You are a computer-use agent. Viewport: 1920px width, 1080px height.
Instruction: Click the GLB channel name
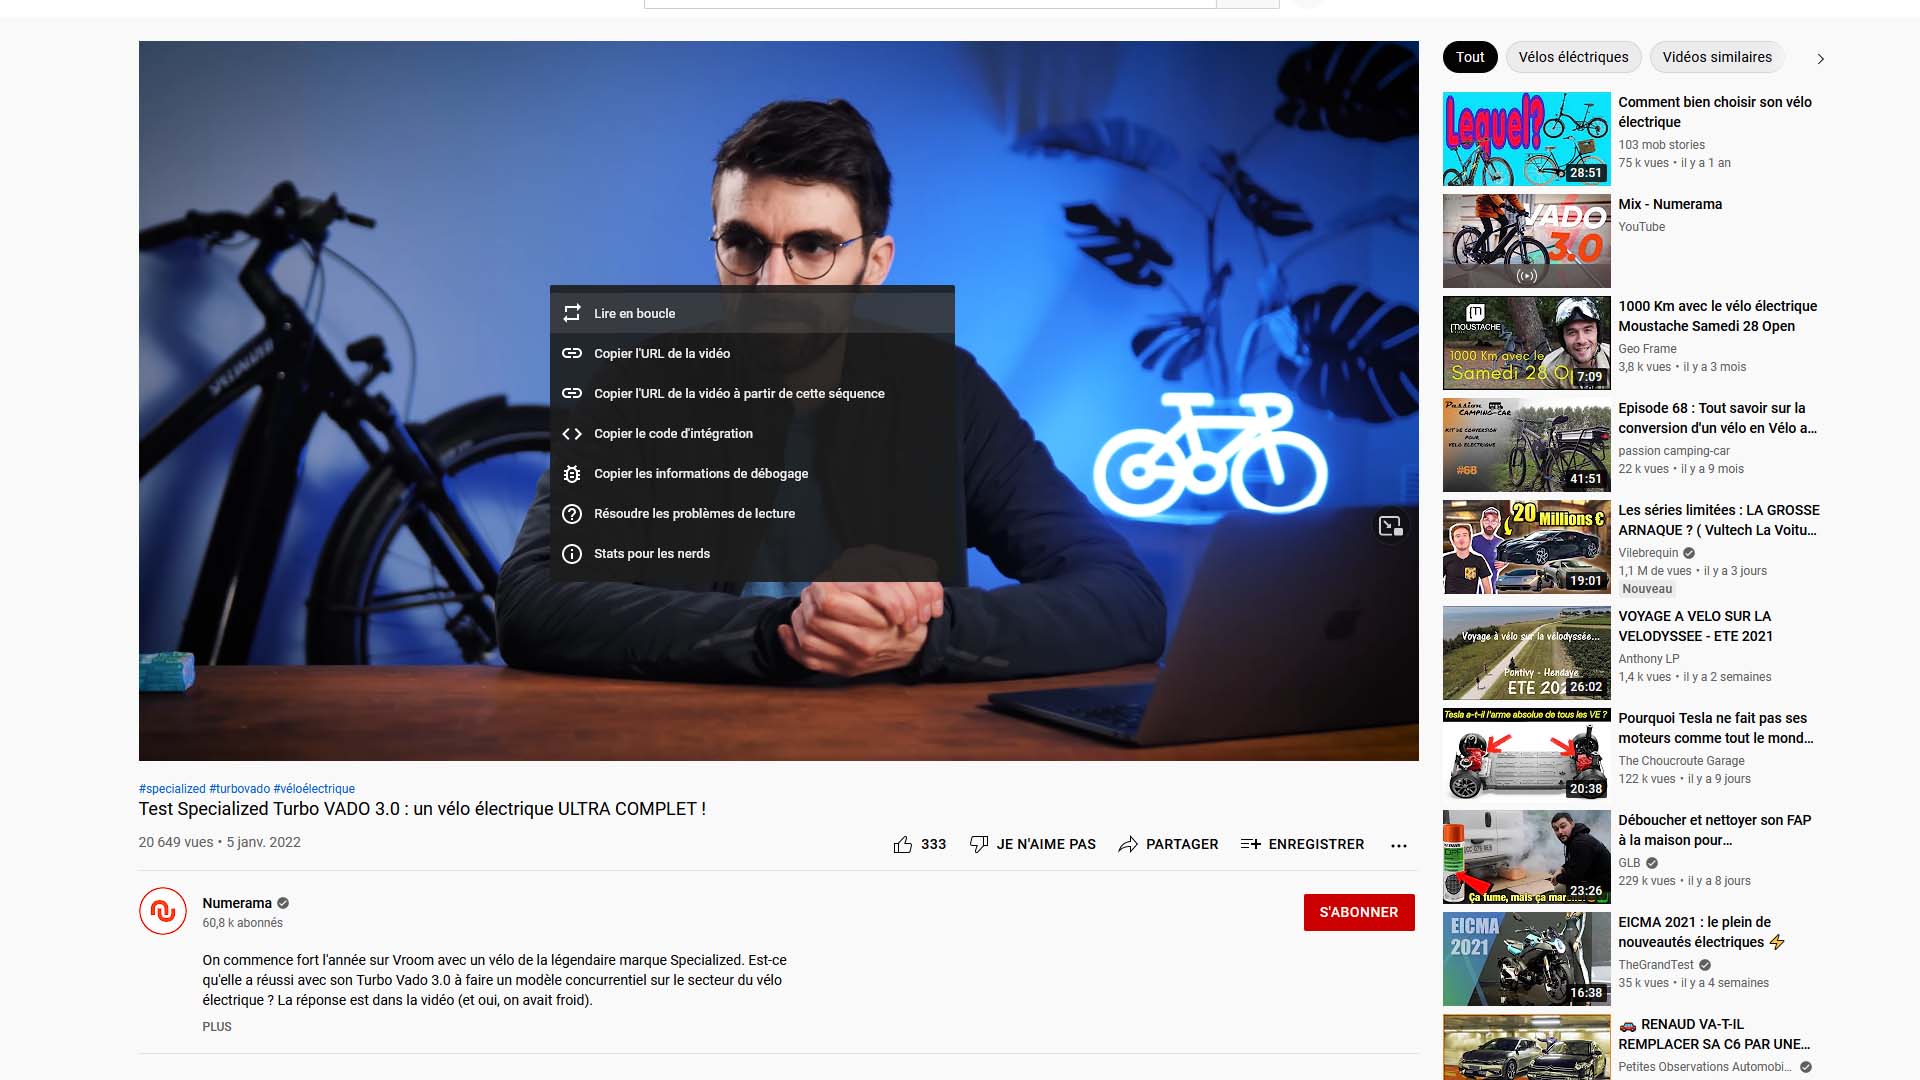[1629, 863]
